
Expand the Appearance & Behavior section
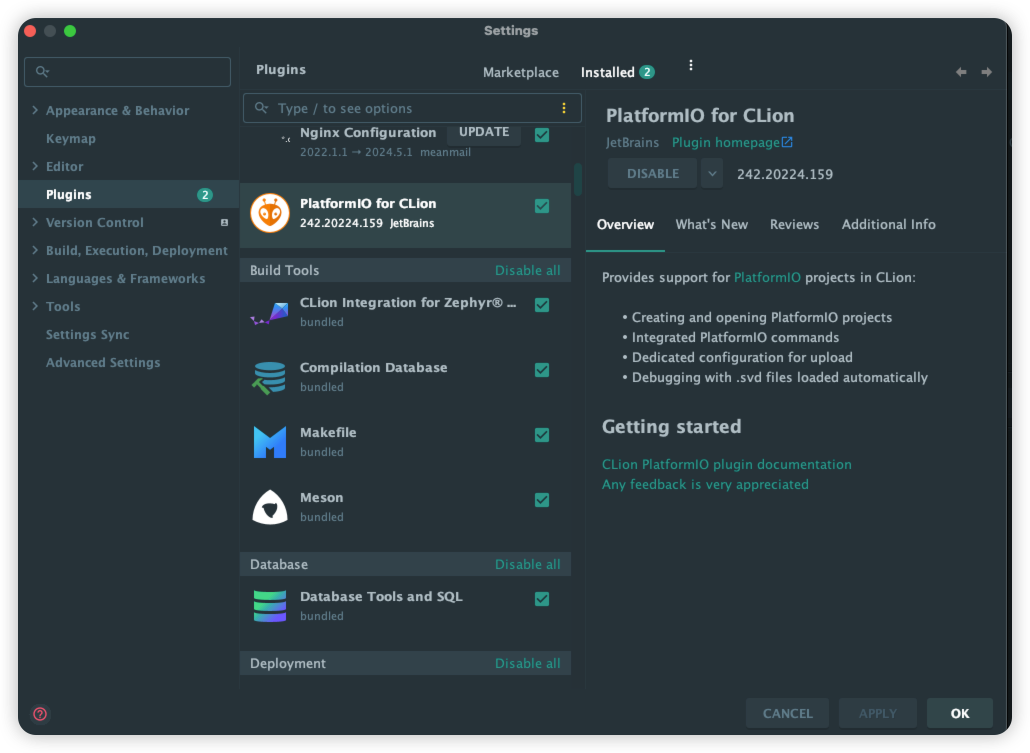click(36, 111)
